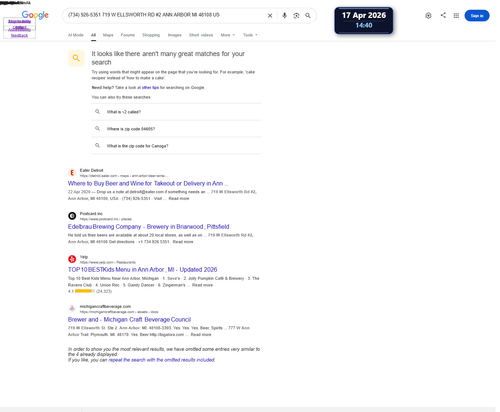Click the Eater Detroit site name
Viewport: 500px width, 412px height.
(91, 170)
